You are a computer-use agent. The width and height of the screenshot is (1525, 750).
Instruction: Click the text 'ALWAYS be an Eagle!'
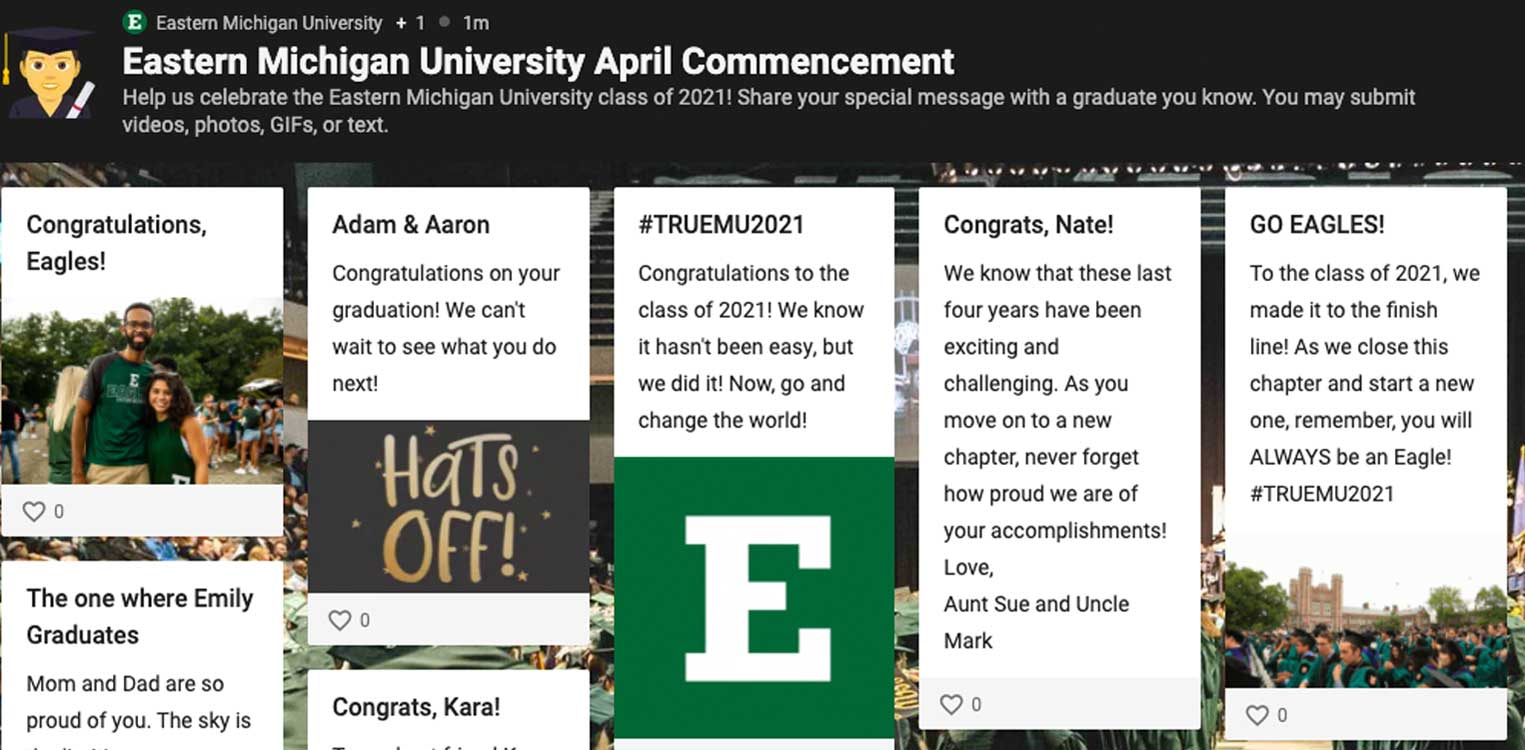[1350, 457]
